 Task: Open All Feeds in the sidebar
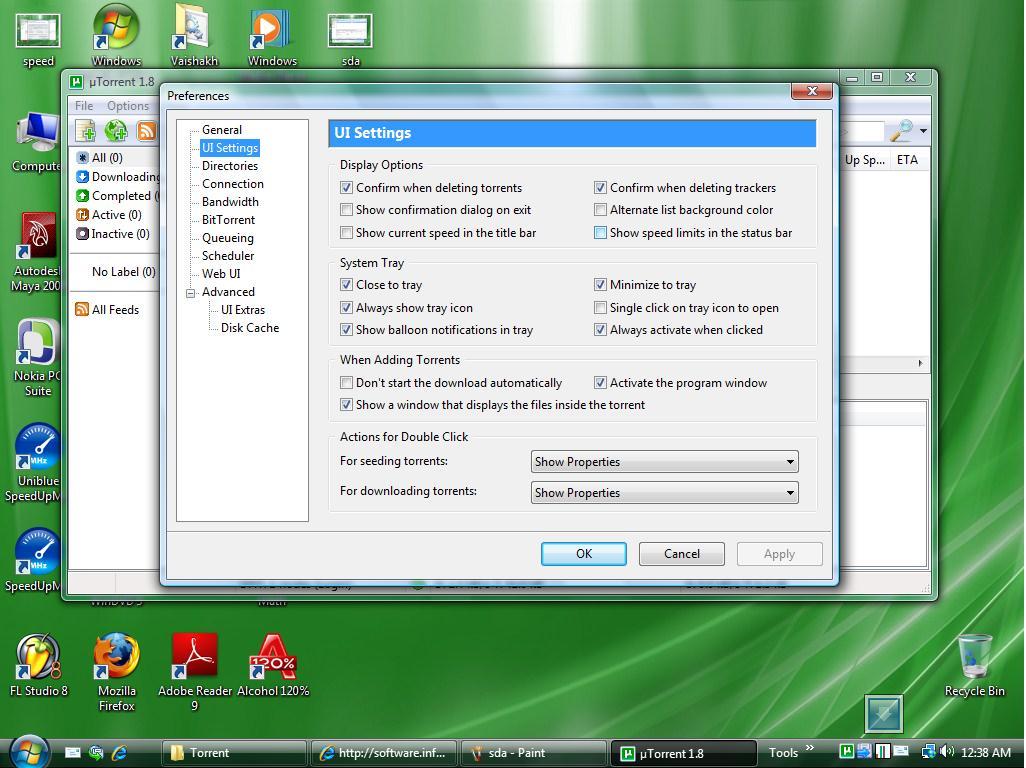pos(113,309)
